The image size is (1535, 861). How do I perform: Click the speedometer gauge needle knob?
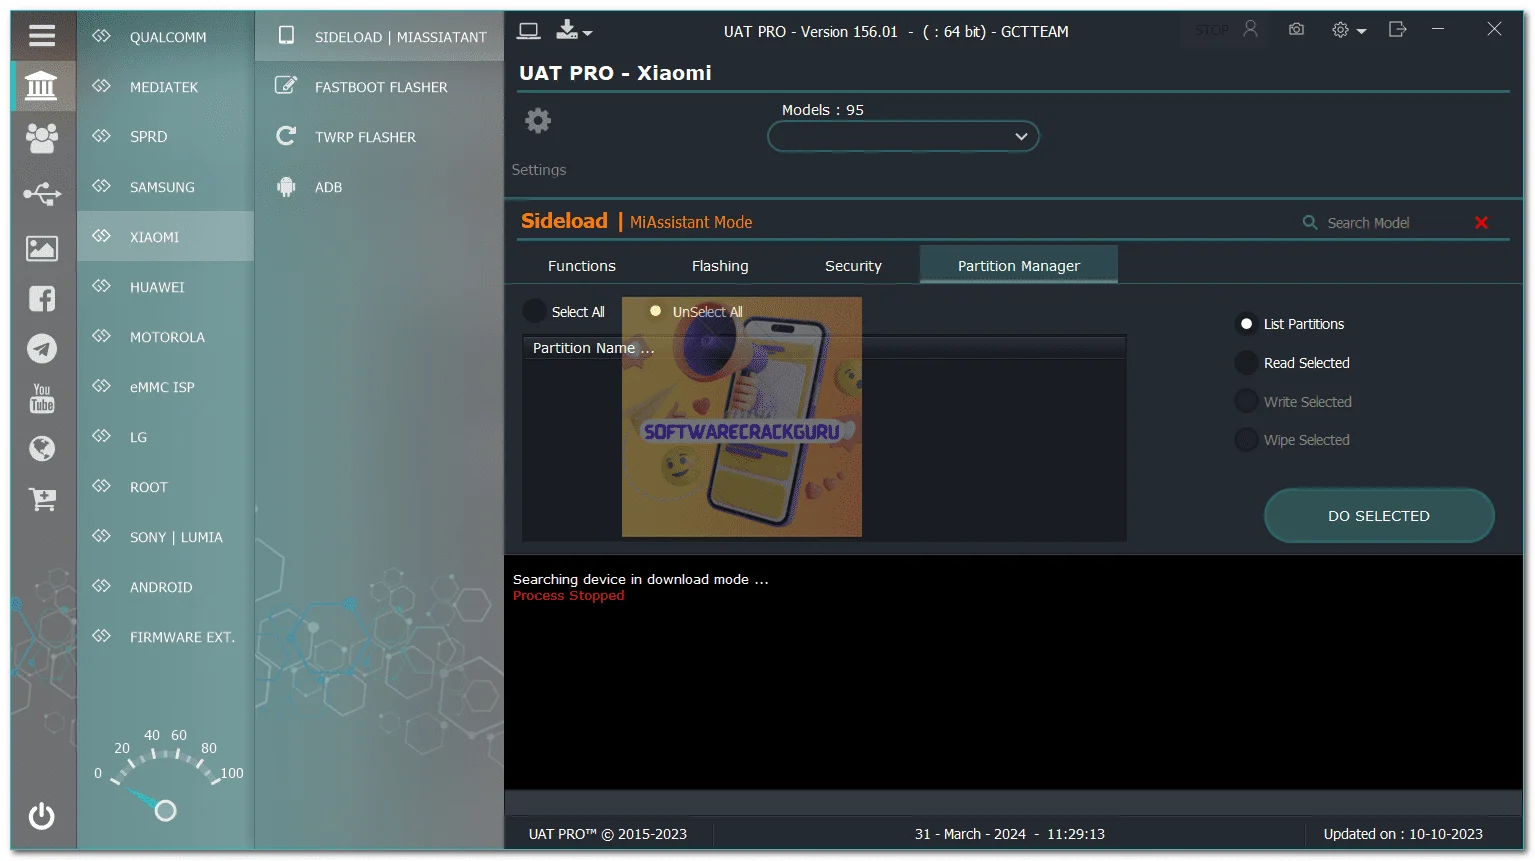tap(166, 811)
